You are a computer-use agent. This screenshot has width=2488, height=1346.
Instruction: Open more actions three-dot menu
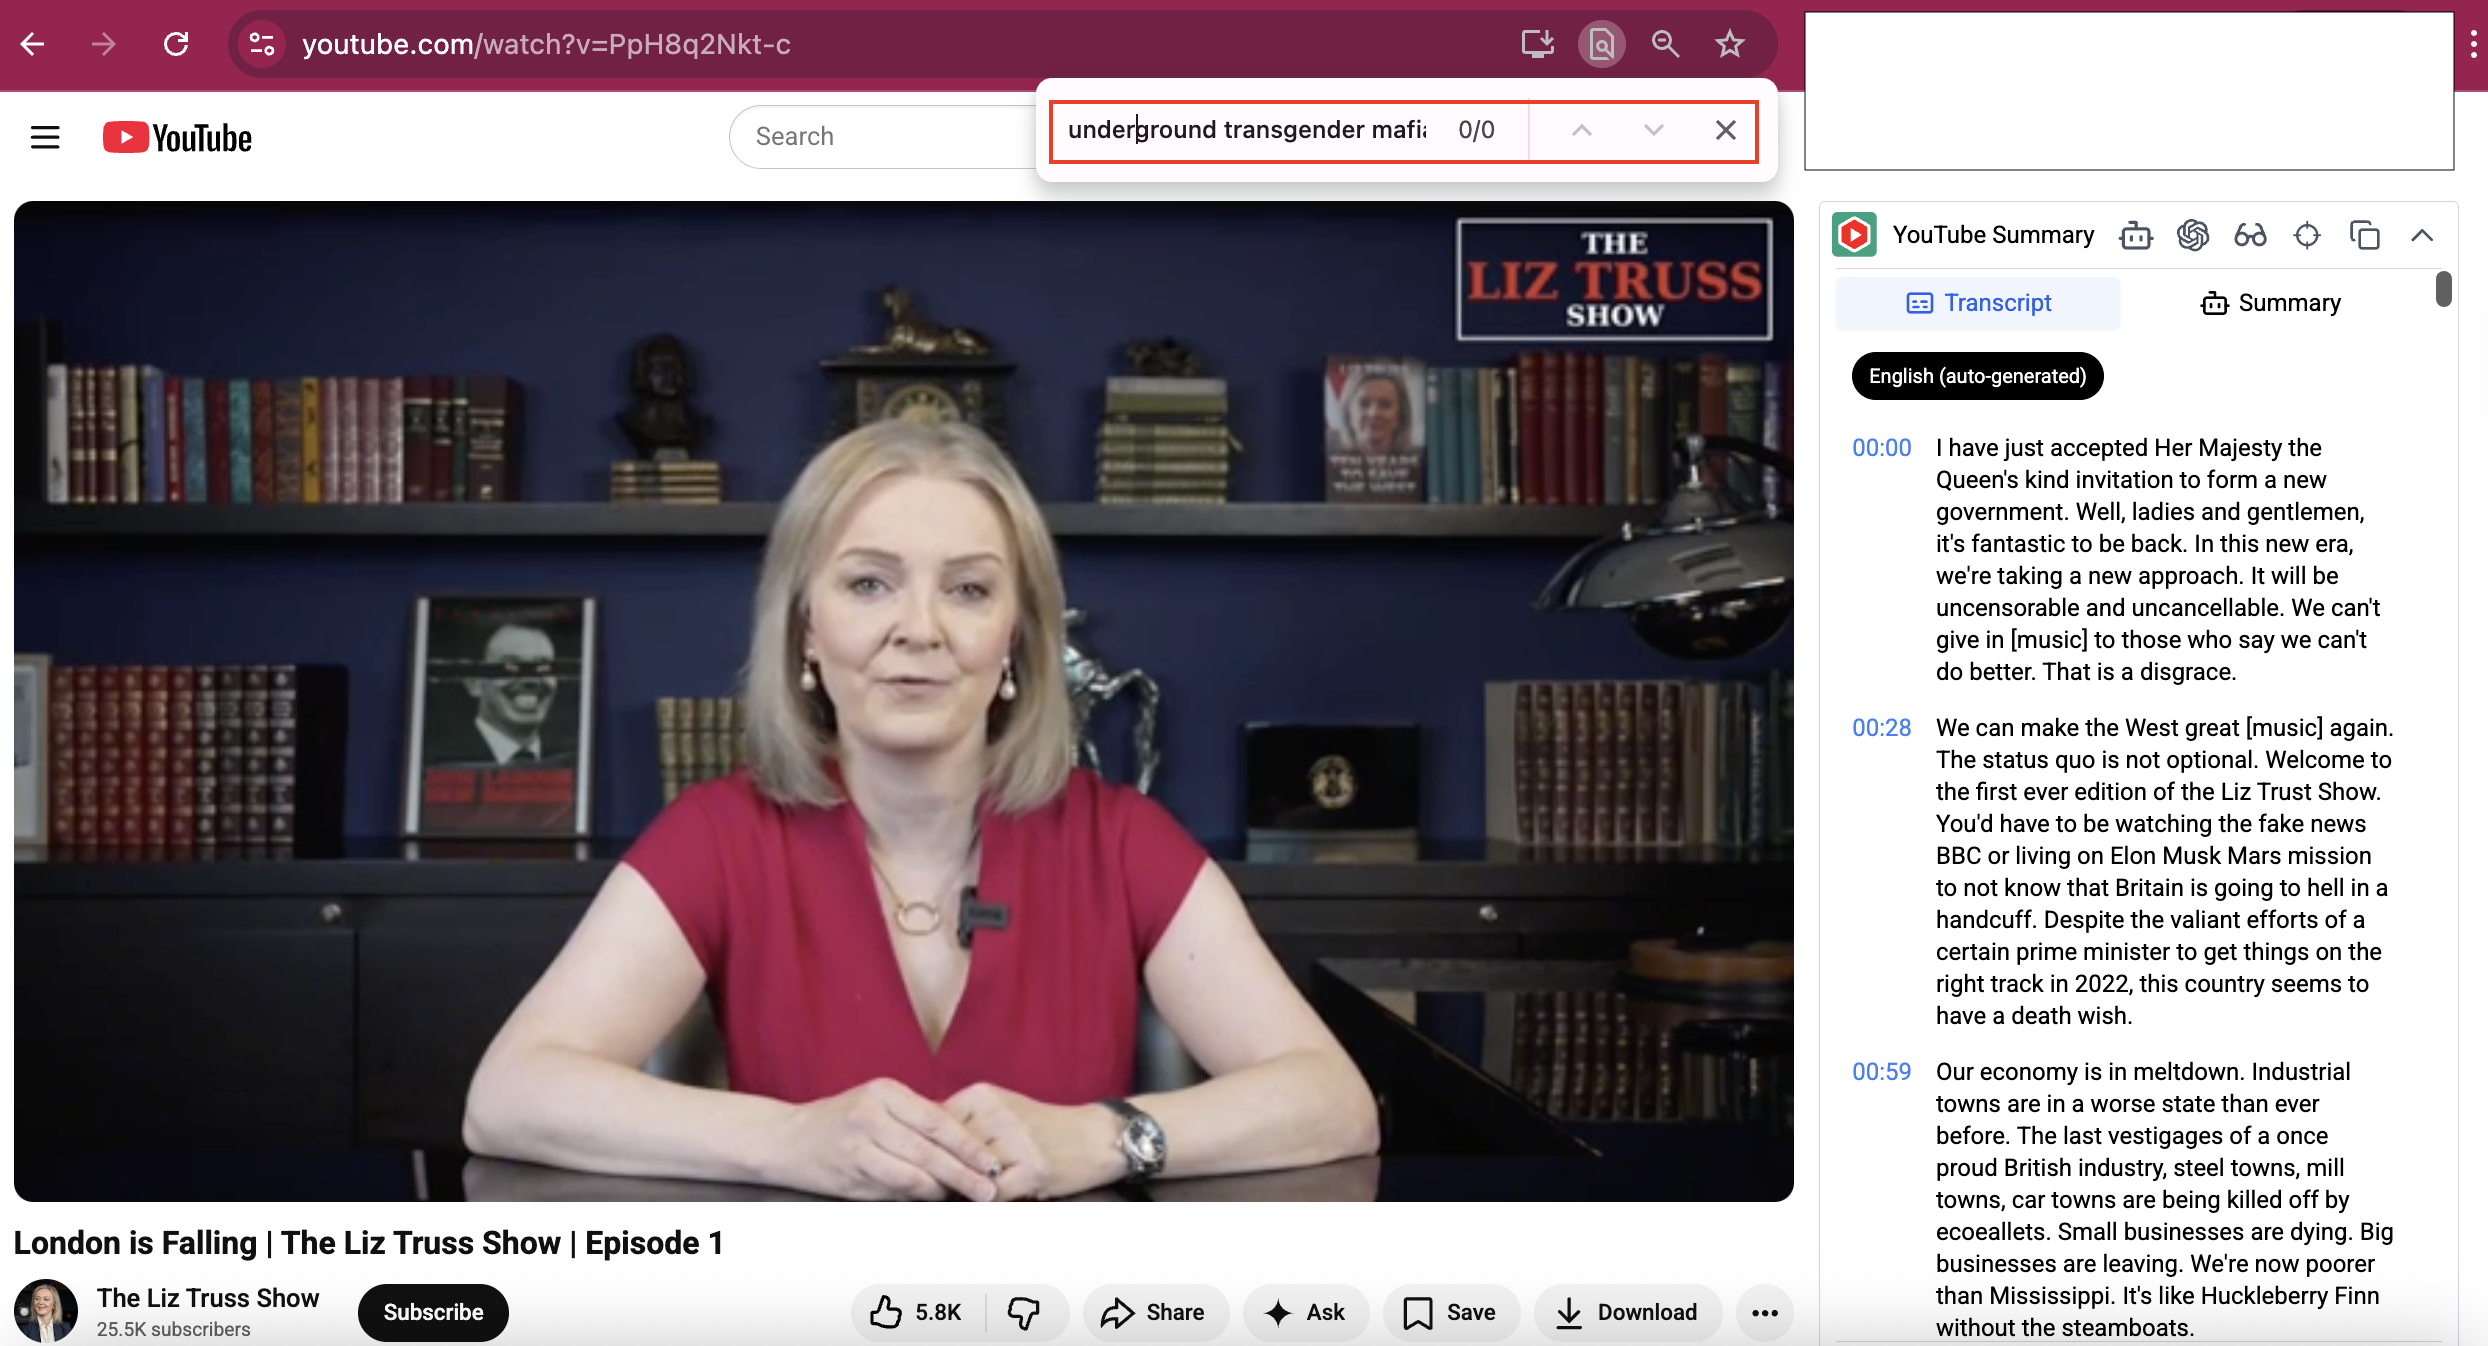pos(1764,1312)
